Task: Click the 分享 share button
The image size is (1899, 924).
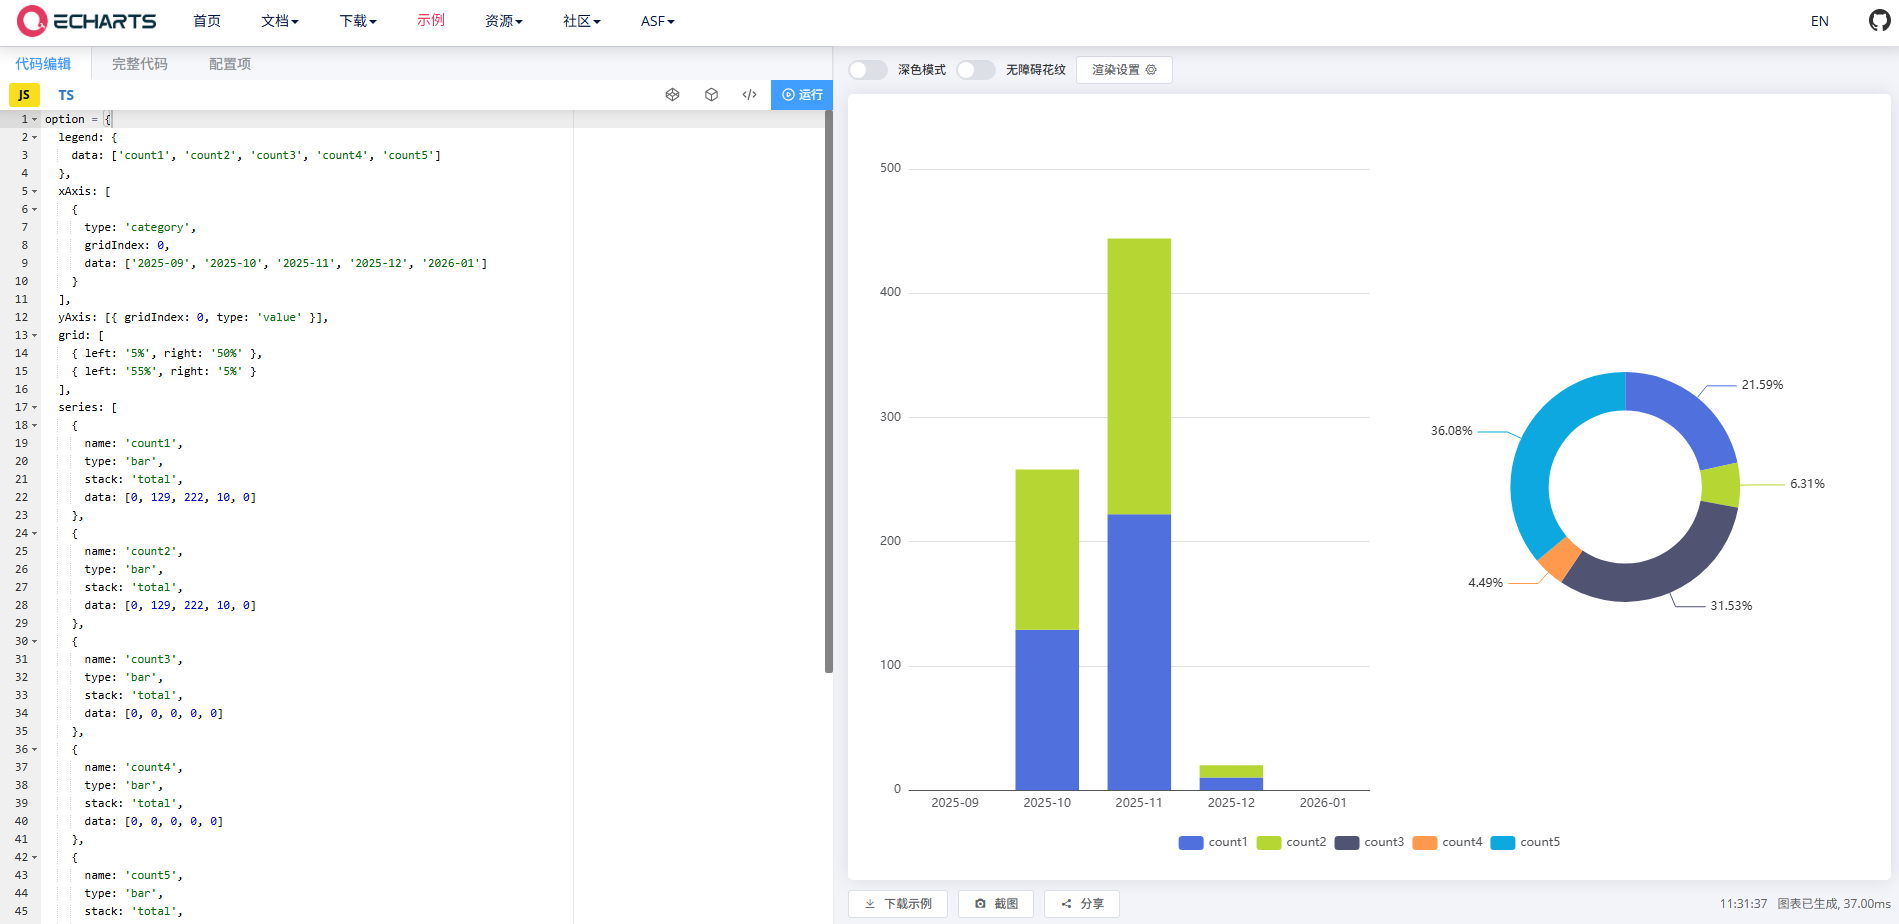Action: click(x=1081, y=904)
